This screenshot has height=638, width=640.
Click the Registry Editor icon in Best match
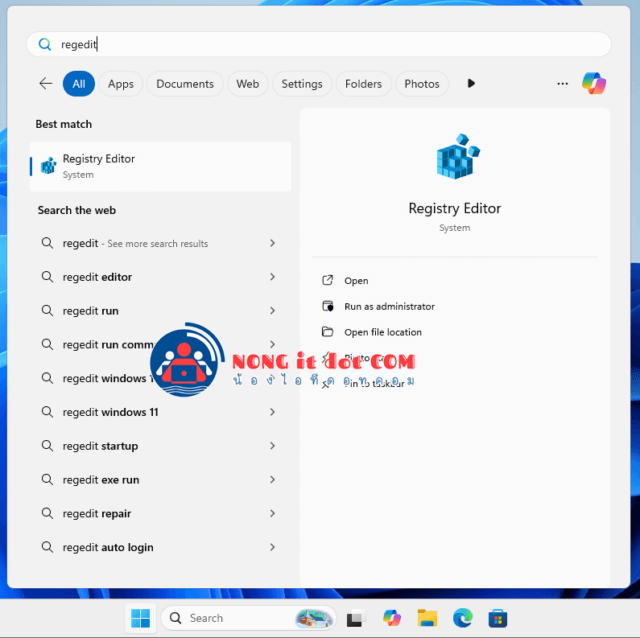pyautogui.click(x=49, y=166)
